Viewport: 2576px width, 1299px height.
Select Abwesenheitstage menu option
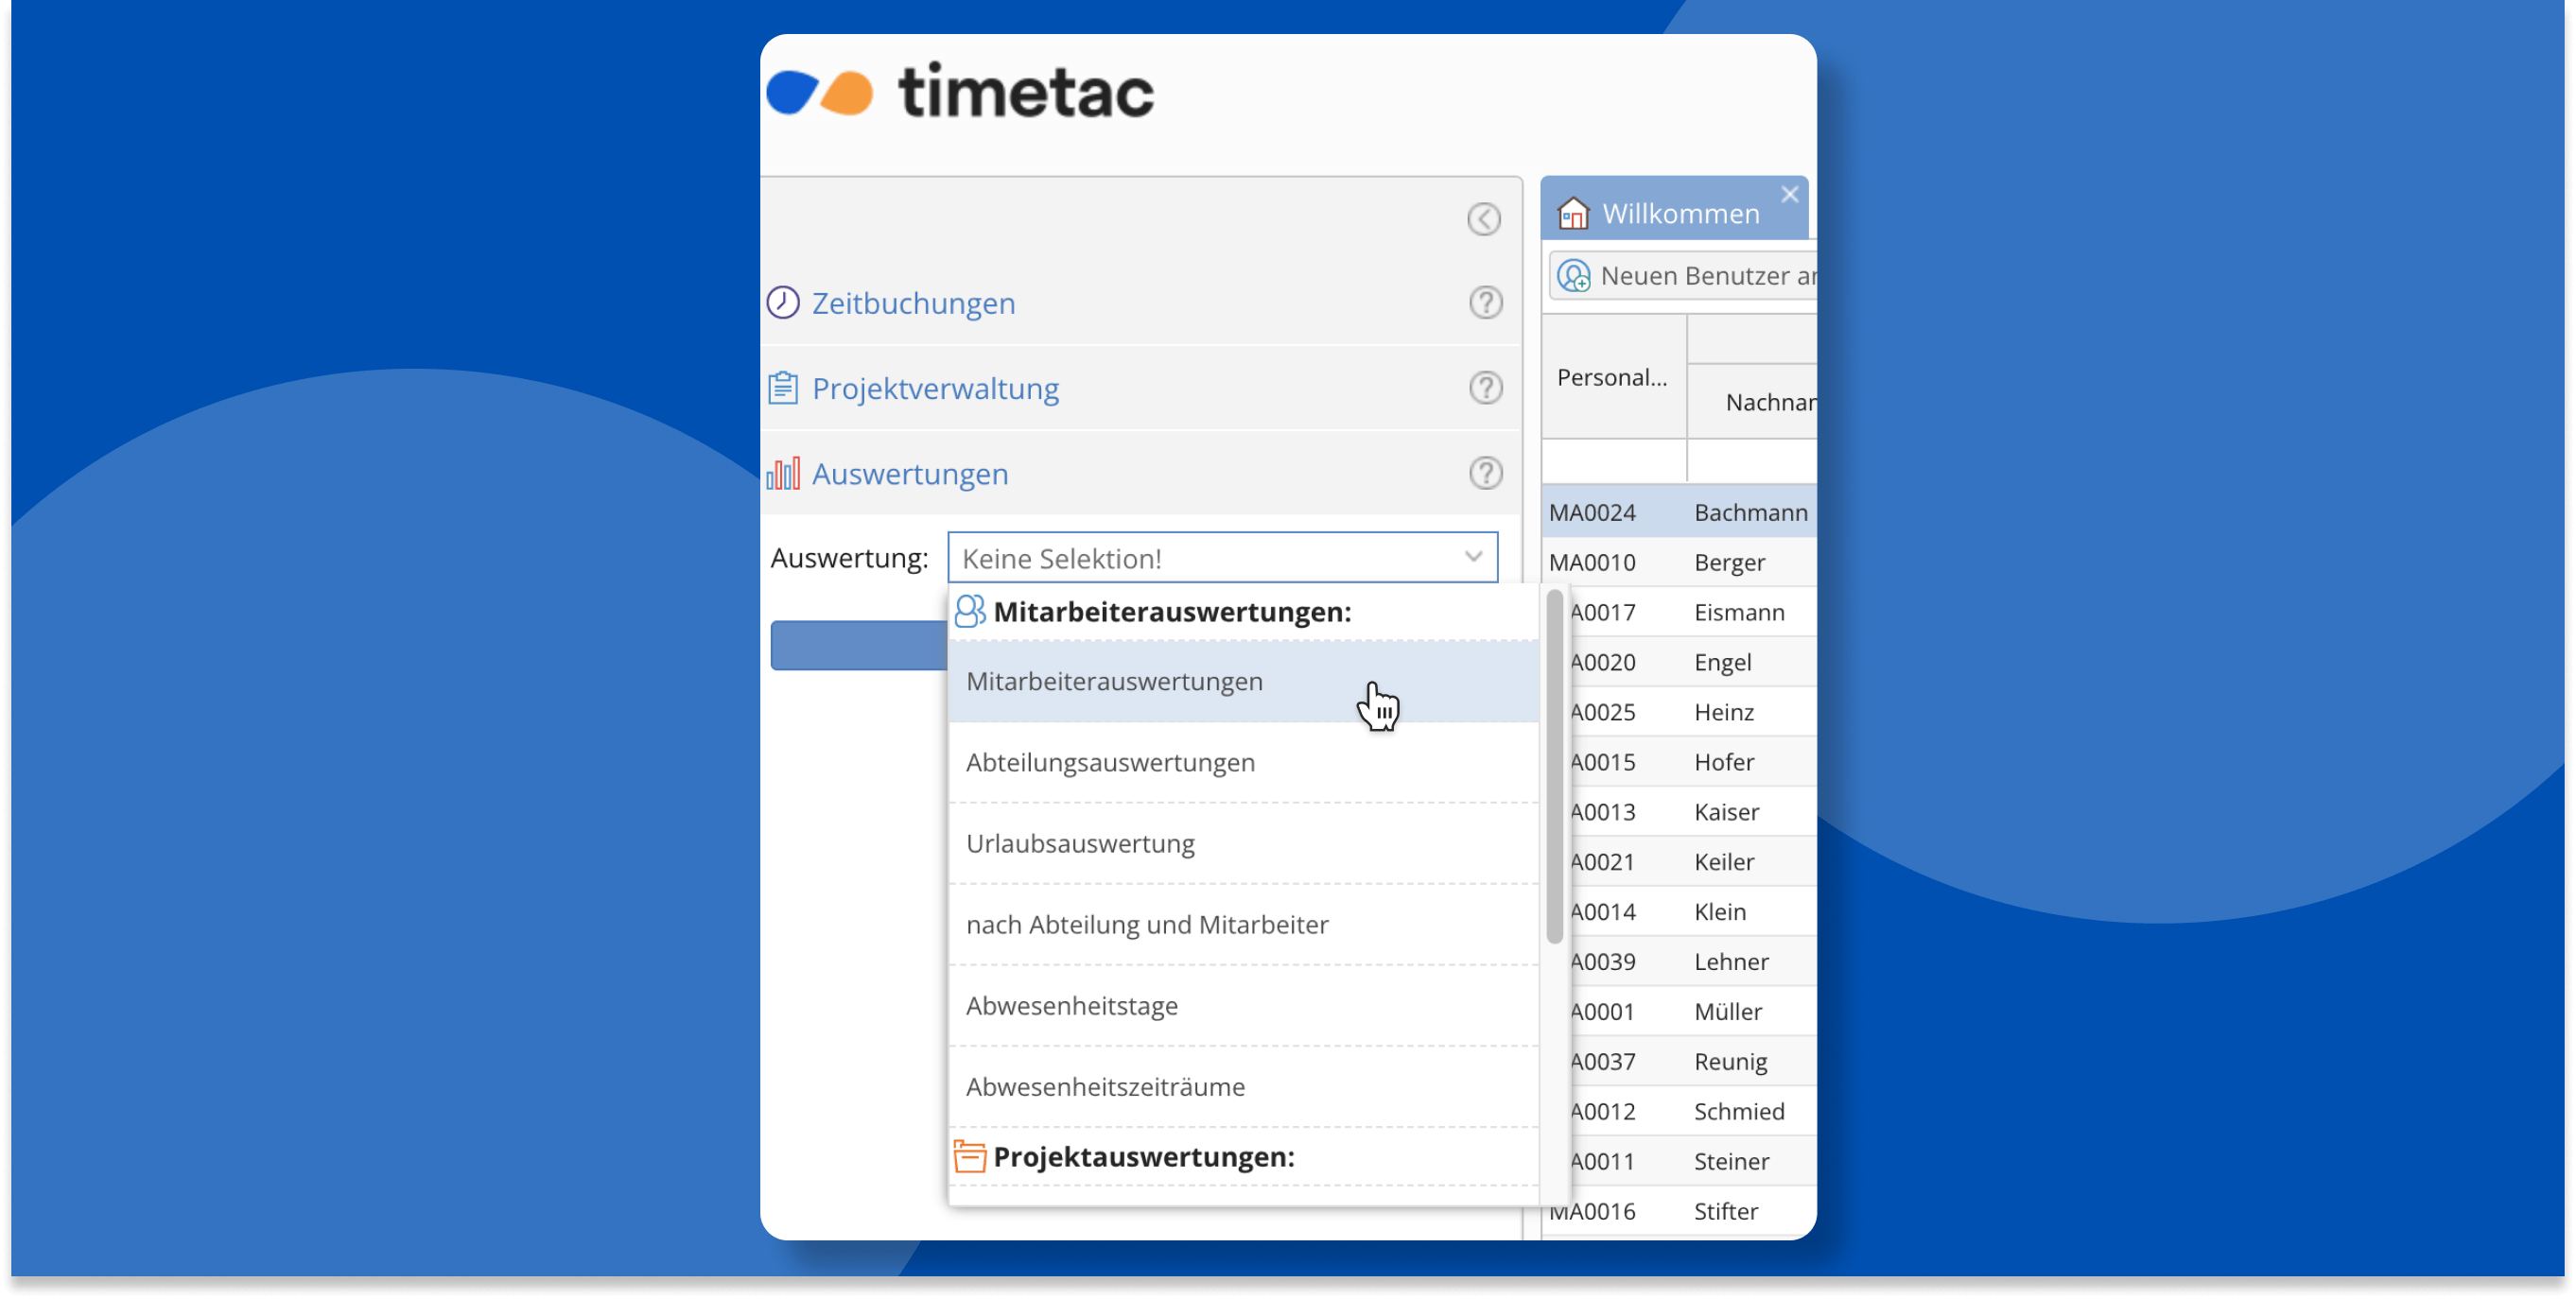tap(1073, 1004)
